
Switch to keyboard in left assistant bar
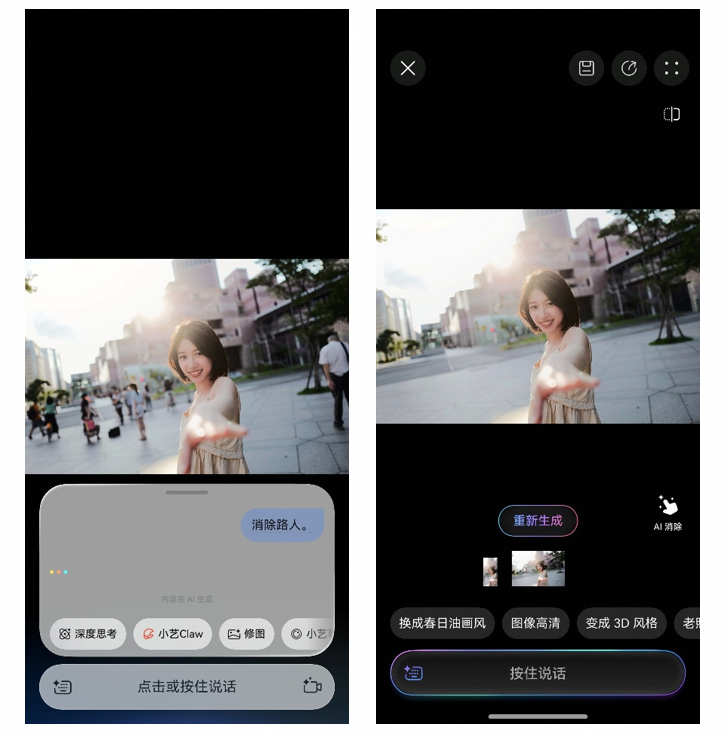pyautogui.click(x=62, y=687)
